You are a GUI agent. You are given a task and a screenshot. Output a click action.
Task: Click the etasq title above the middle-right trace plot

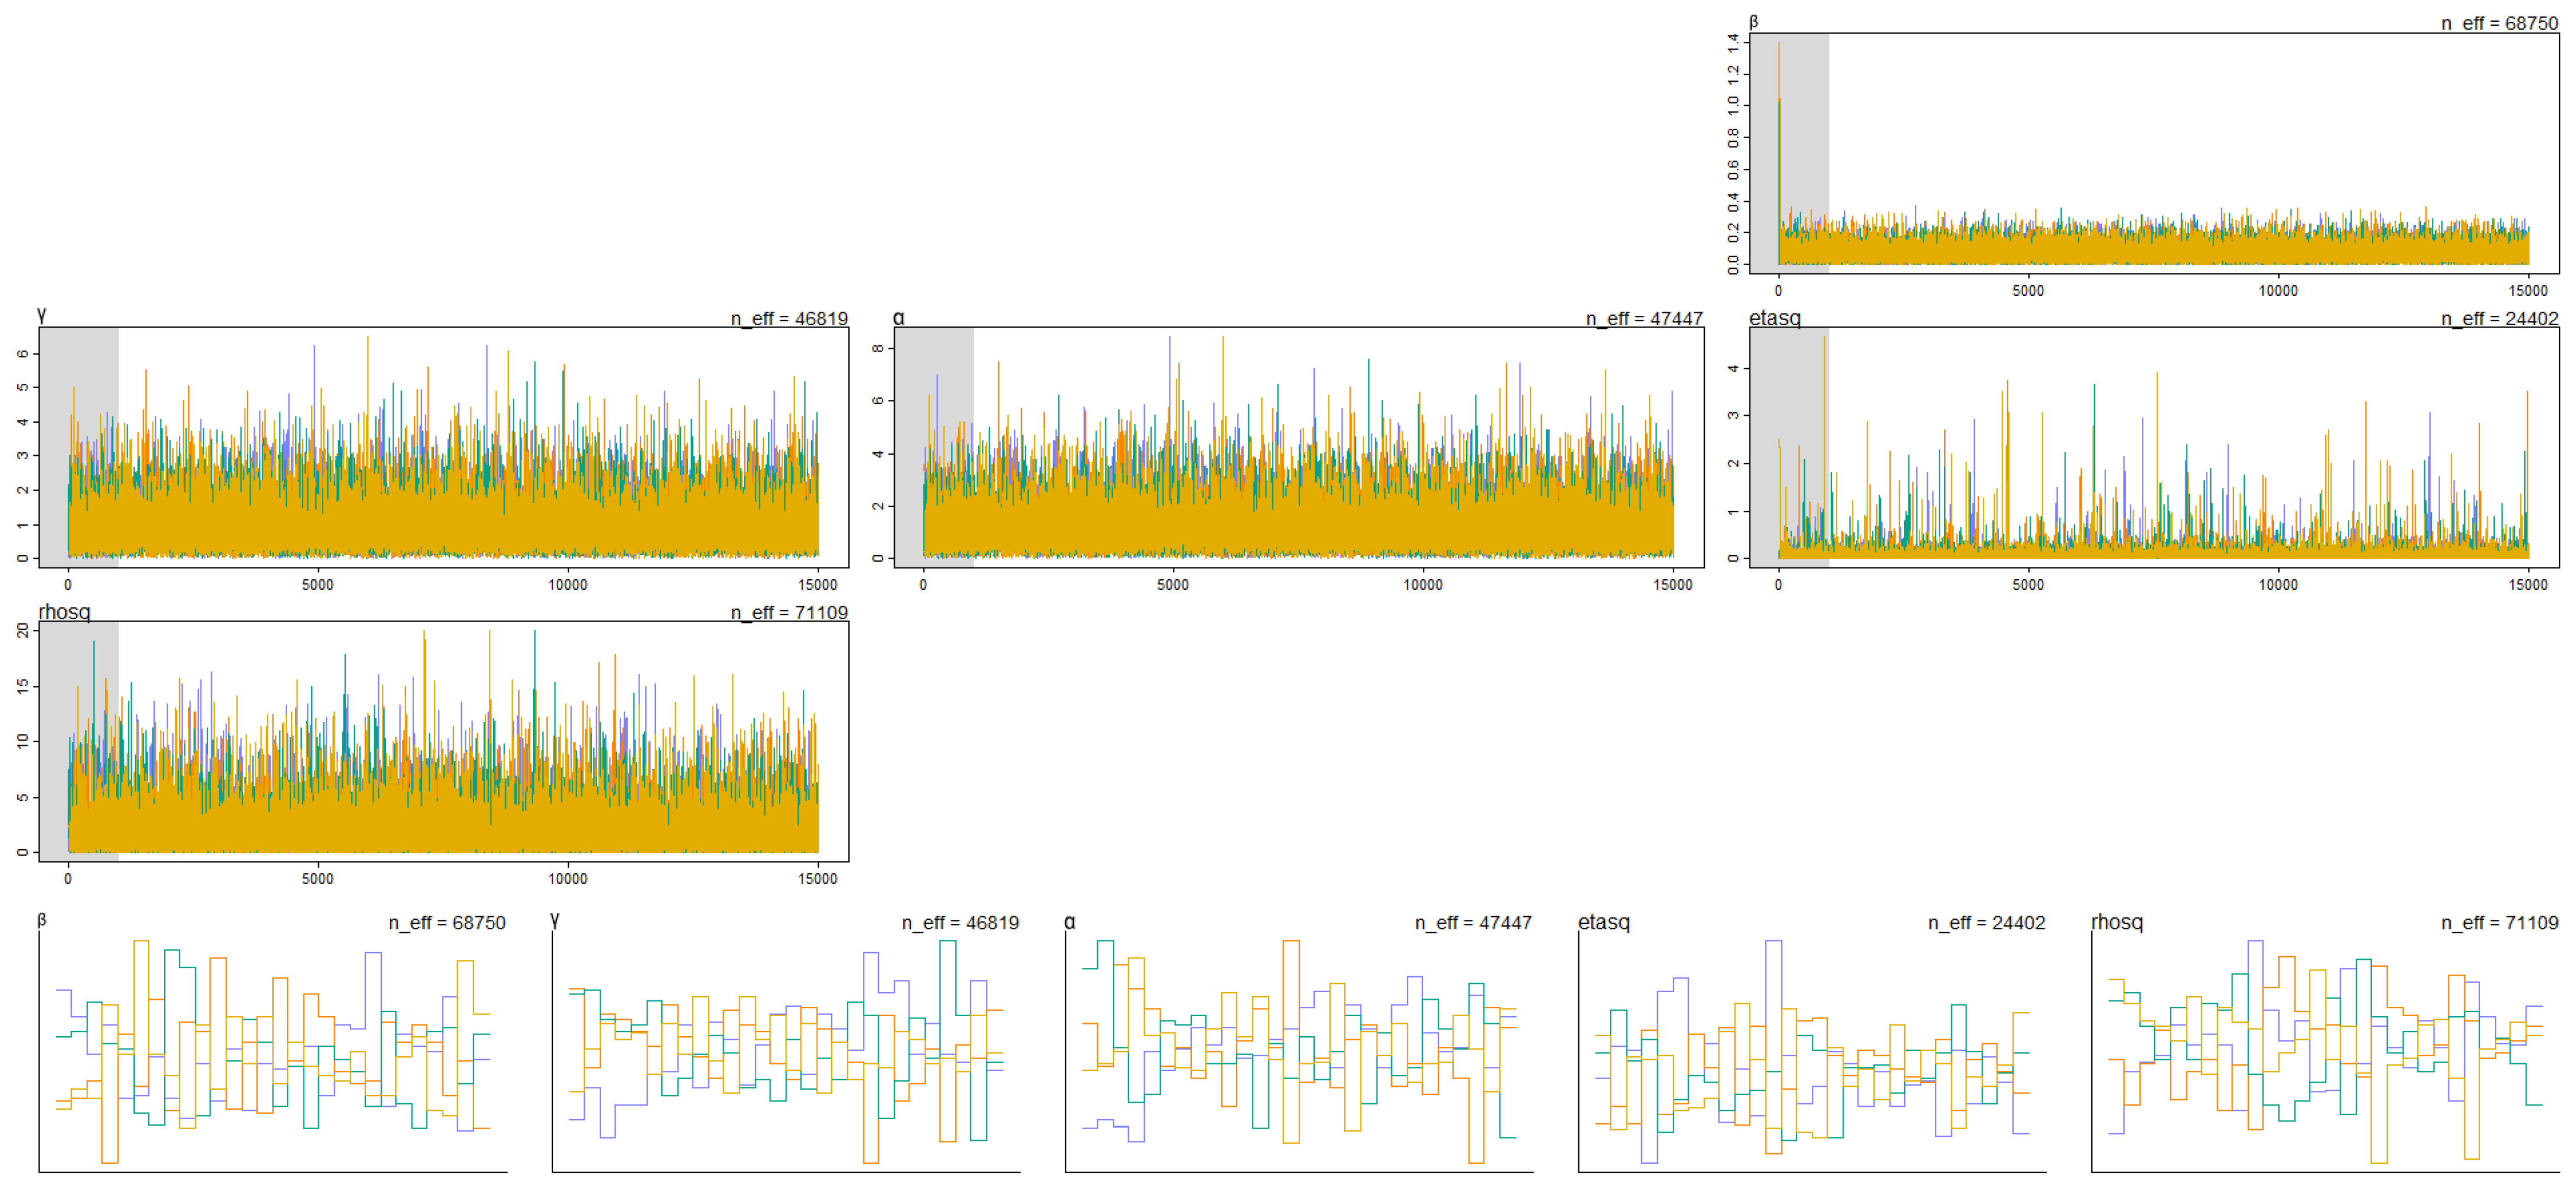[1774, 318]
